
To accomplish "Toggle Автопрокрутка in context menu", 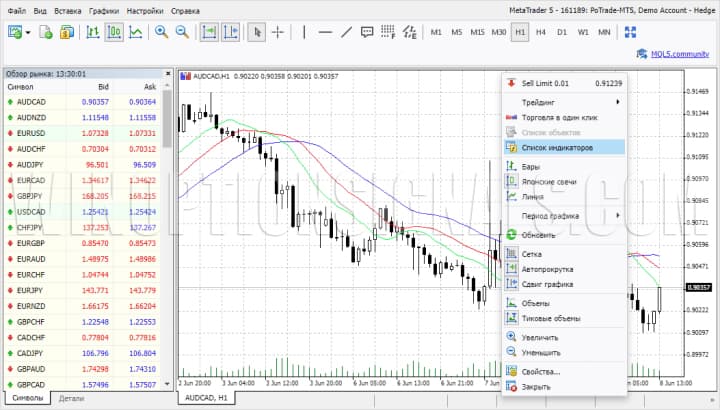I will (x=547, y=268).
